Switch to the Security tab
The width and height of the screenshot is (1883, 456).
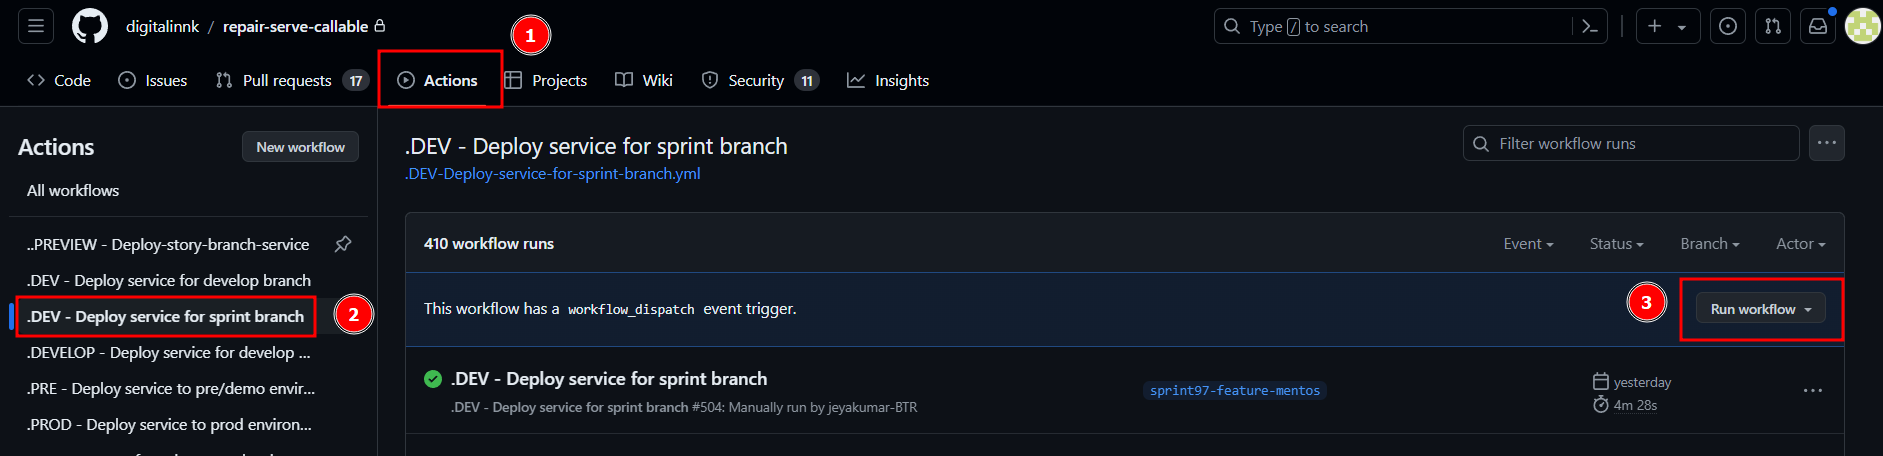point(760,80)
